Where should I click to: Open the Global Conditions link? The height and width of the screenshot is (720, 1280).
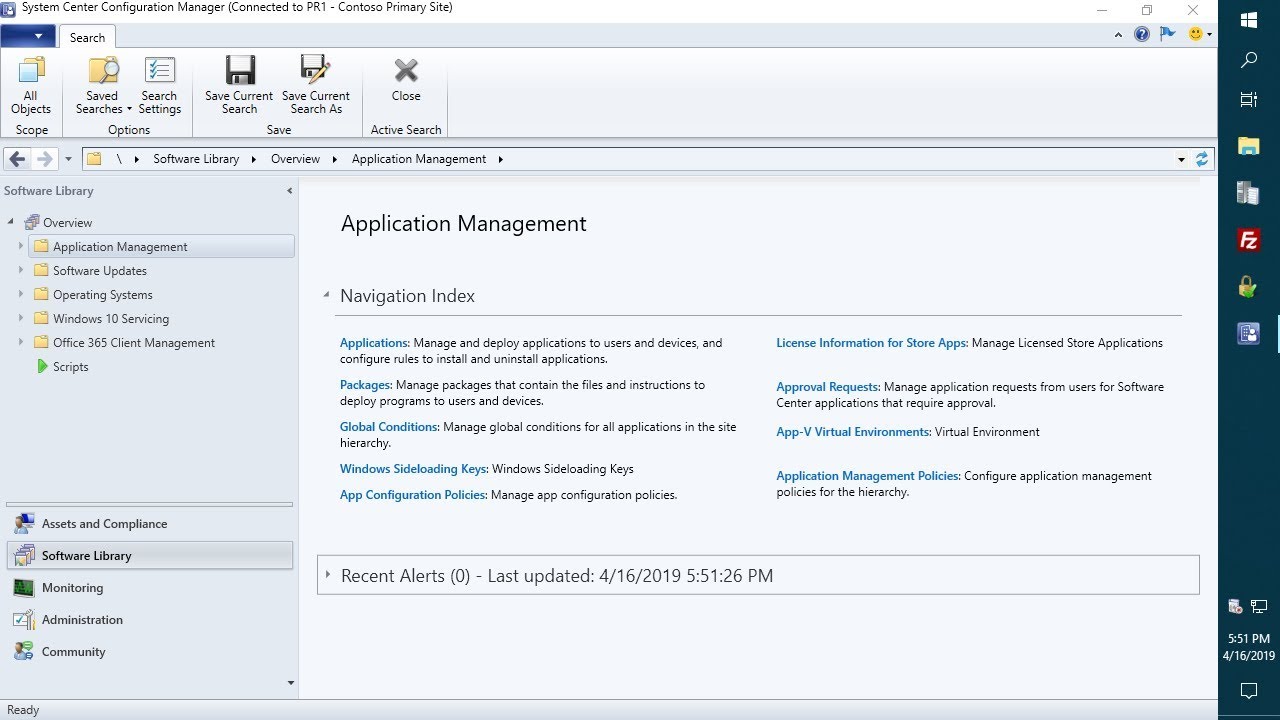pyautogui.click(x=389, y=427)
